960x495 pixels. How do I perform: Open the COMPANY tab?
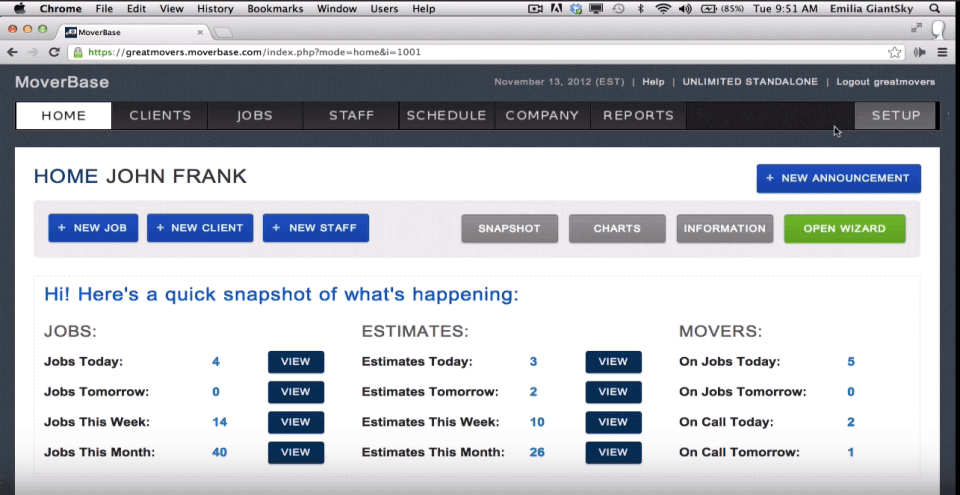click(542, 115)
